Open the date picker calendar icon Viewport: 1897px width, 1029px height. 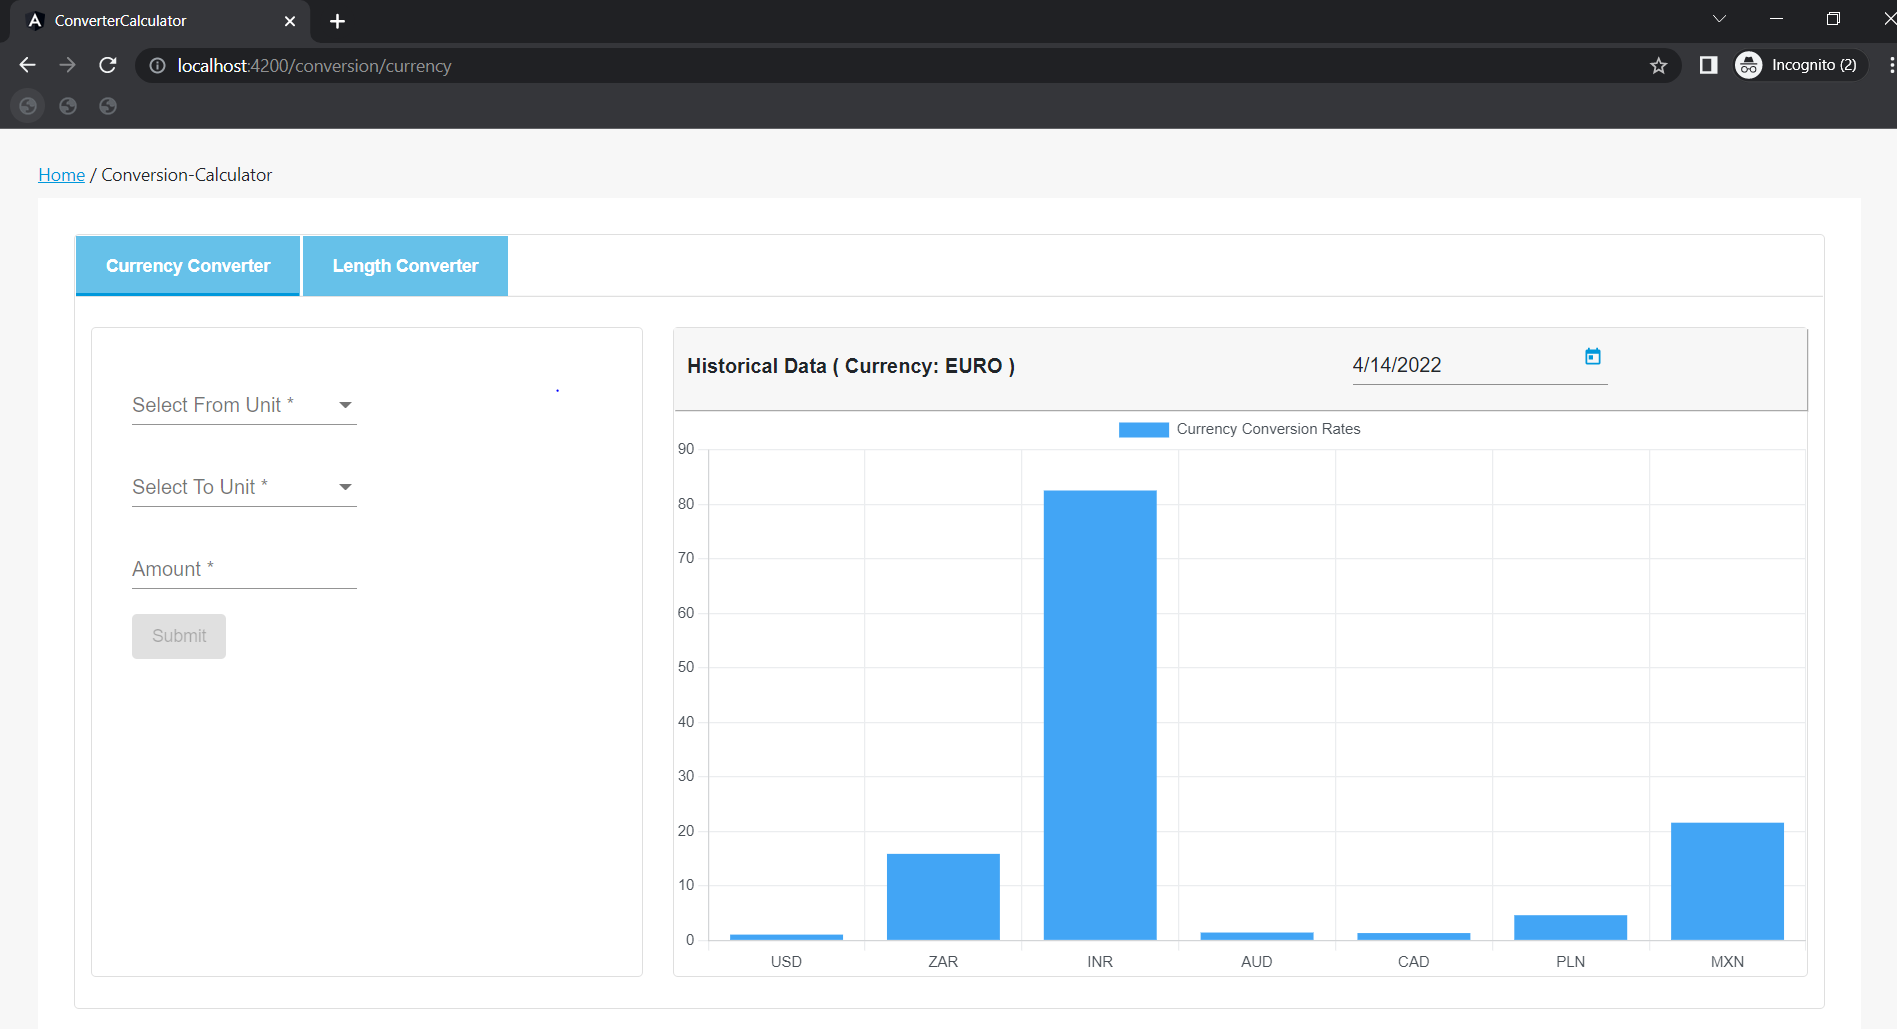pos(1593,356)
